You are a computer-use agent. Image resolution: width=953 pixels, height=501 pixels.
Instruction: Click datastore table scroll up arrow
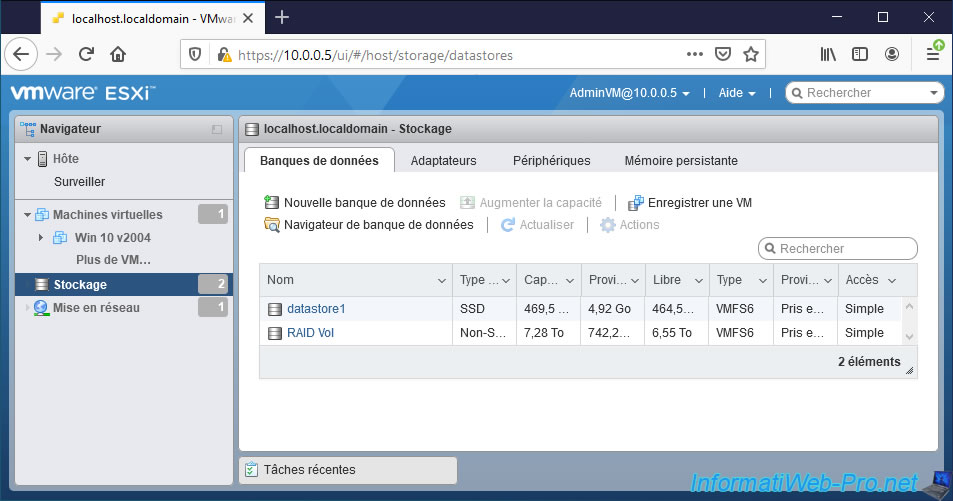tap(909, 306)
